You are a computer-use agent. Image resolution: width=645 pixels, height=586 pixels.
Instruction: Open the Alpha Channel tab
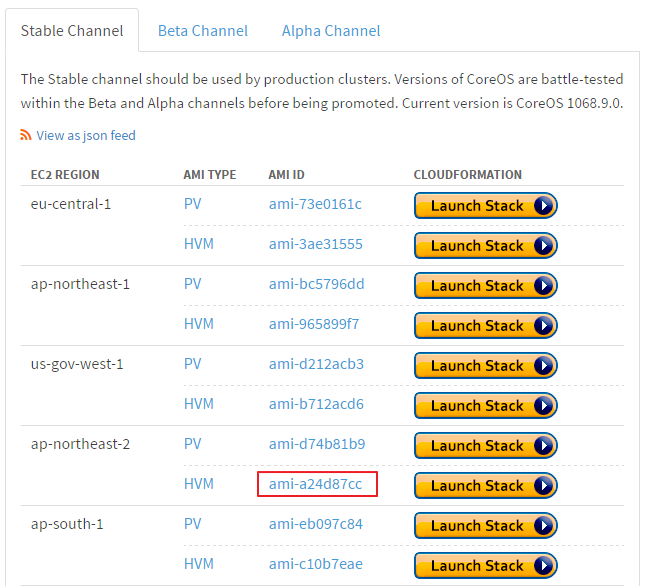pos(331,31)
